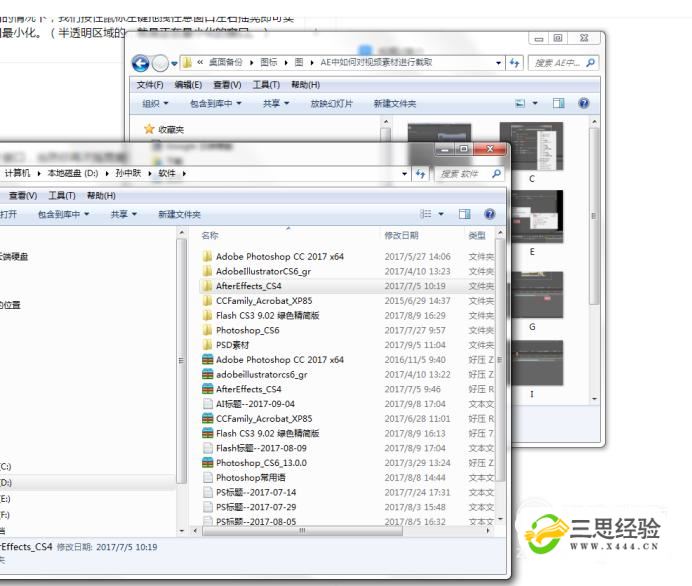Select Flash标题--2017-08-09 file name
The height and width of the screenshot is (586, 692).
pyautogui.click(x=261, y=448)
